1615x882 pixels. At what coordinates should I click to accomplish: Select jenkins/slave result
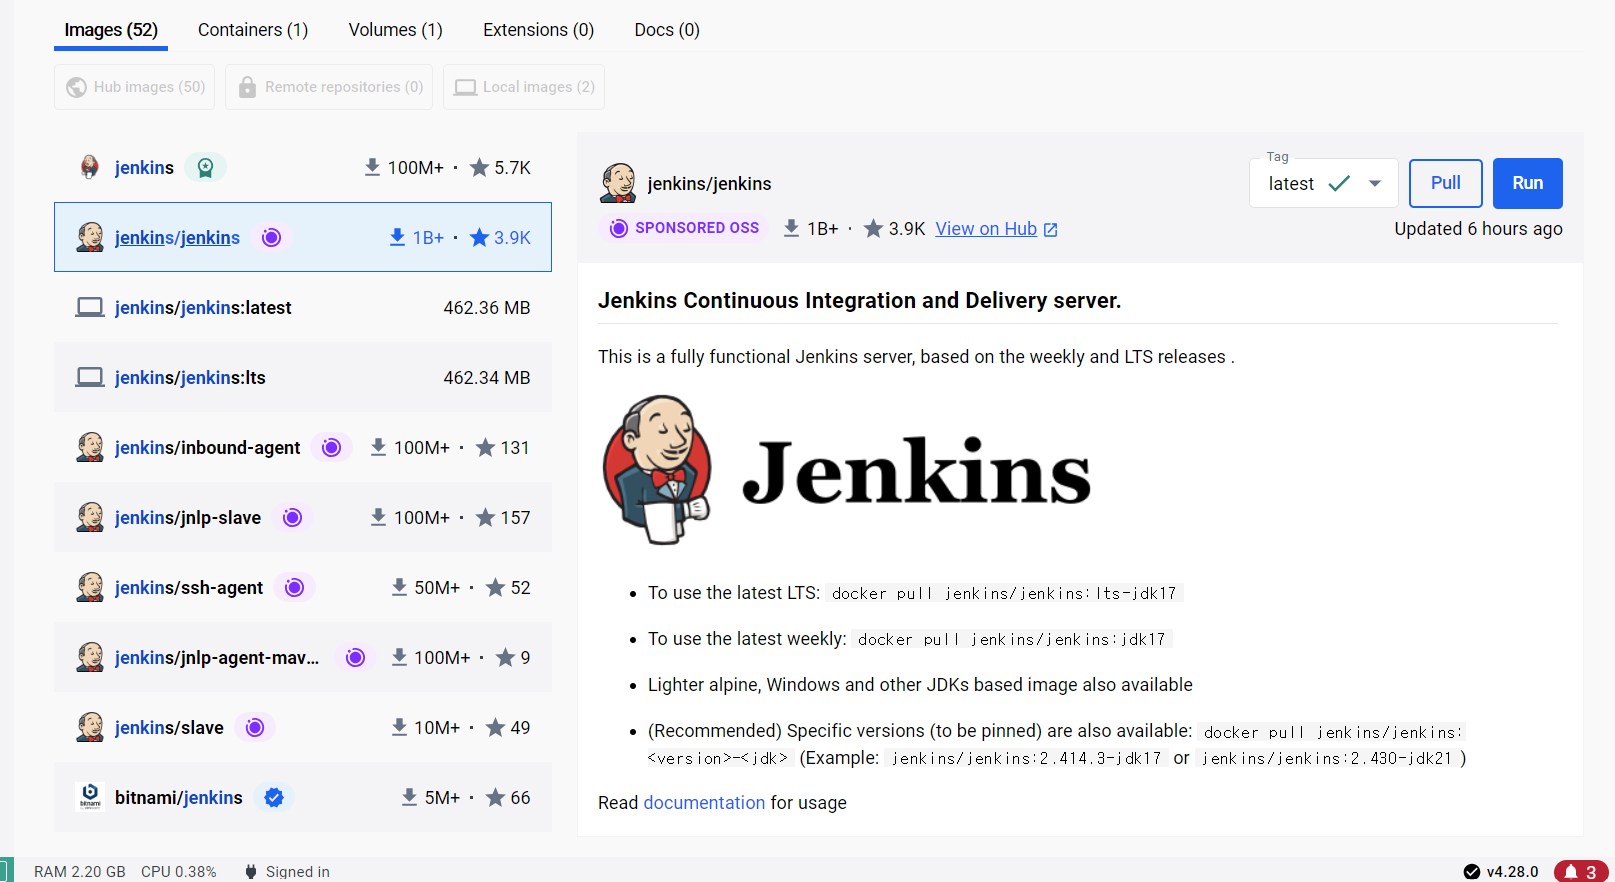click(x=303, y=727)
